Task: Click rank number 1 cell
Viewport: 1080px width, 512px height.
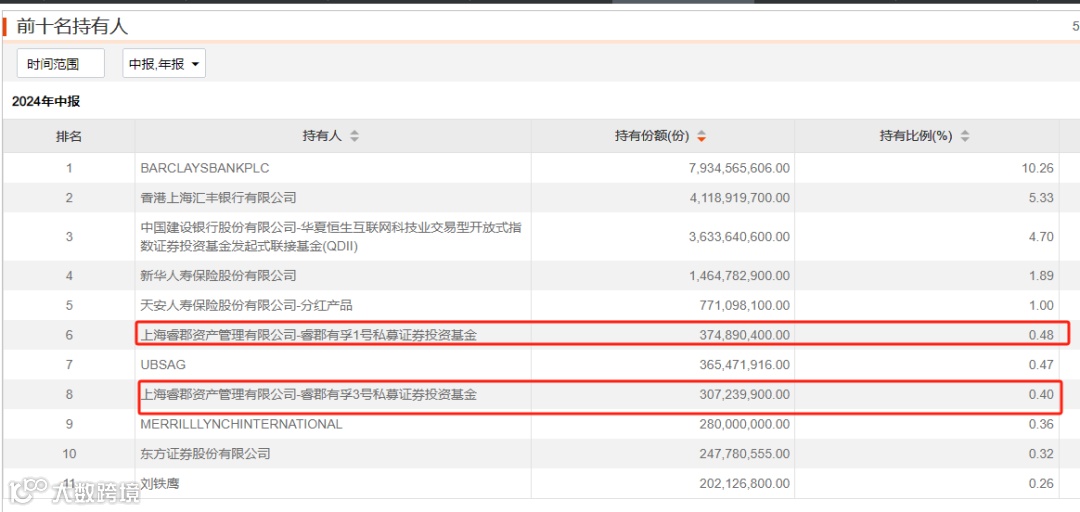Action: 69,167
